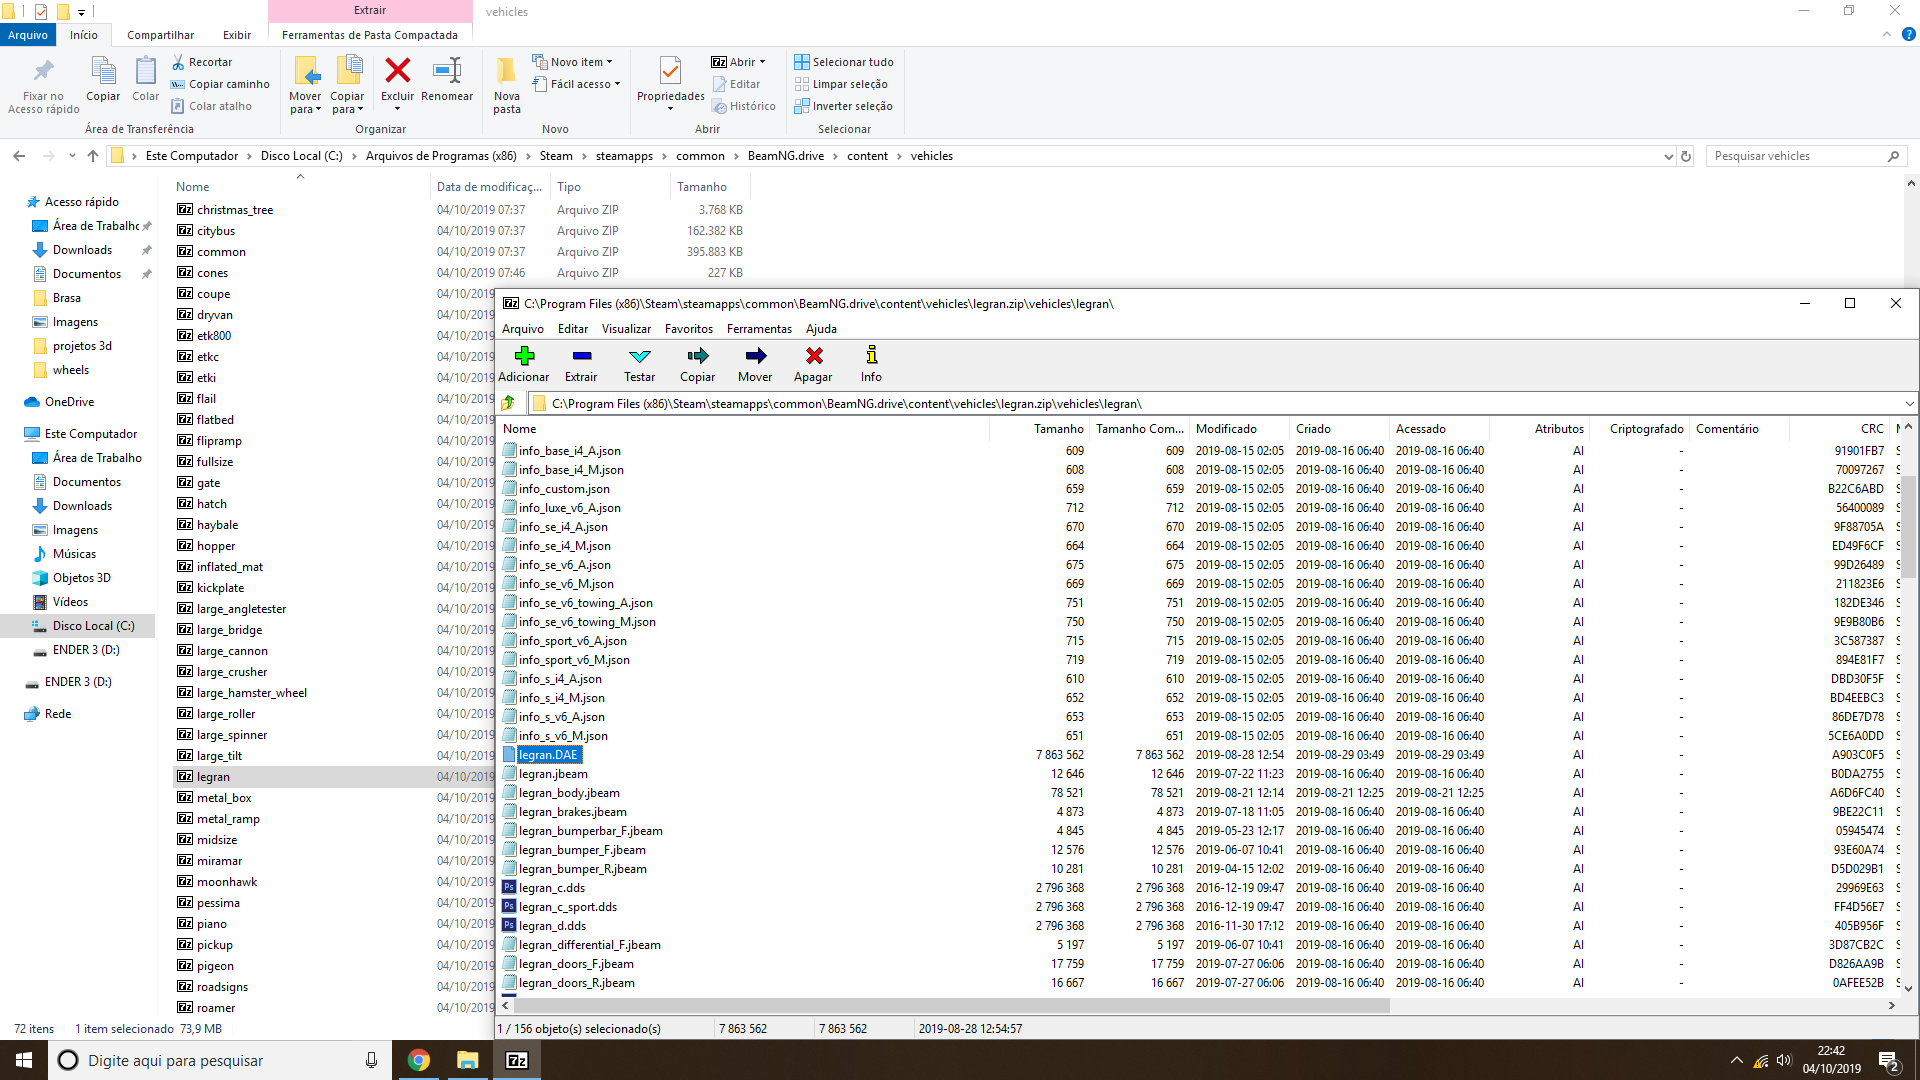Click Renomear in the Explorer ribbon

(447, 80)
